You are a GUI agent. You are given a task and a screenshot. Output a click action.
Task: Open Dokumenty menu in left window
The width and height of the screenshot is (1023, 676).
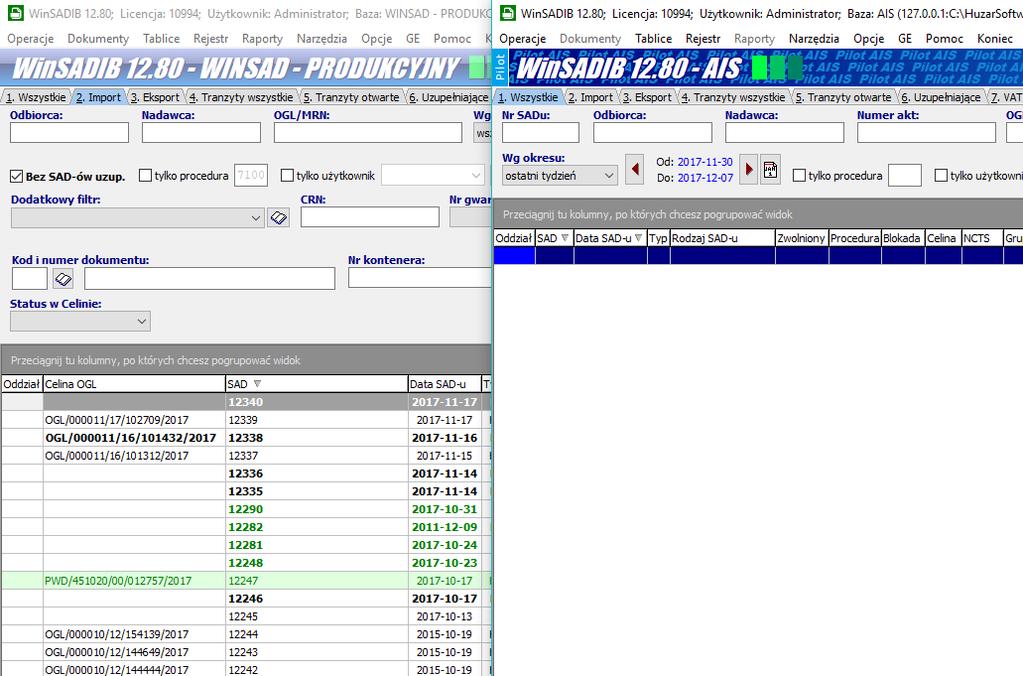99,38
